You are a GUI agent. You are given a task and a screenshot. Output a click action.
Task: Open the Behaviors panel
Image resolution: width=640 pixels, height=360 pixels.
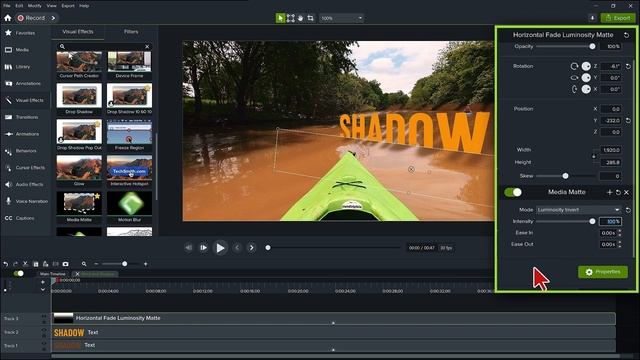[21, 151]
